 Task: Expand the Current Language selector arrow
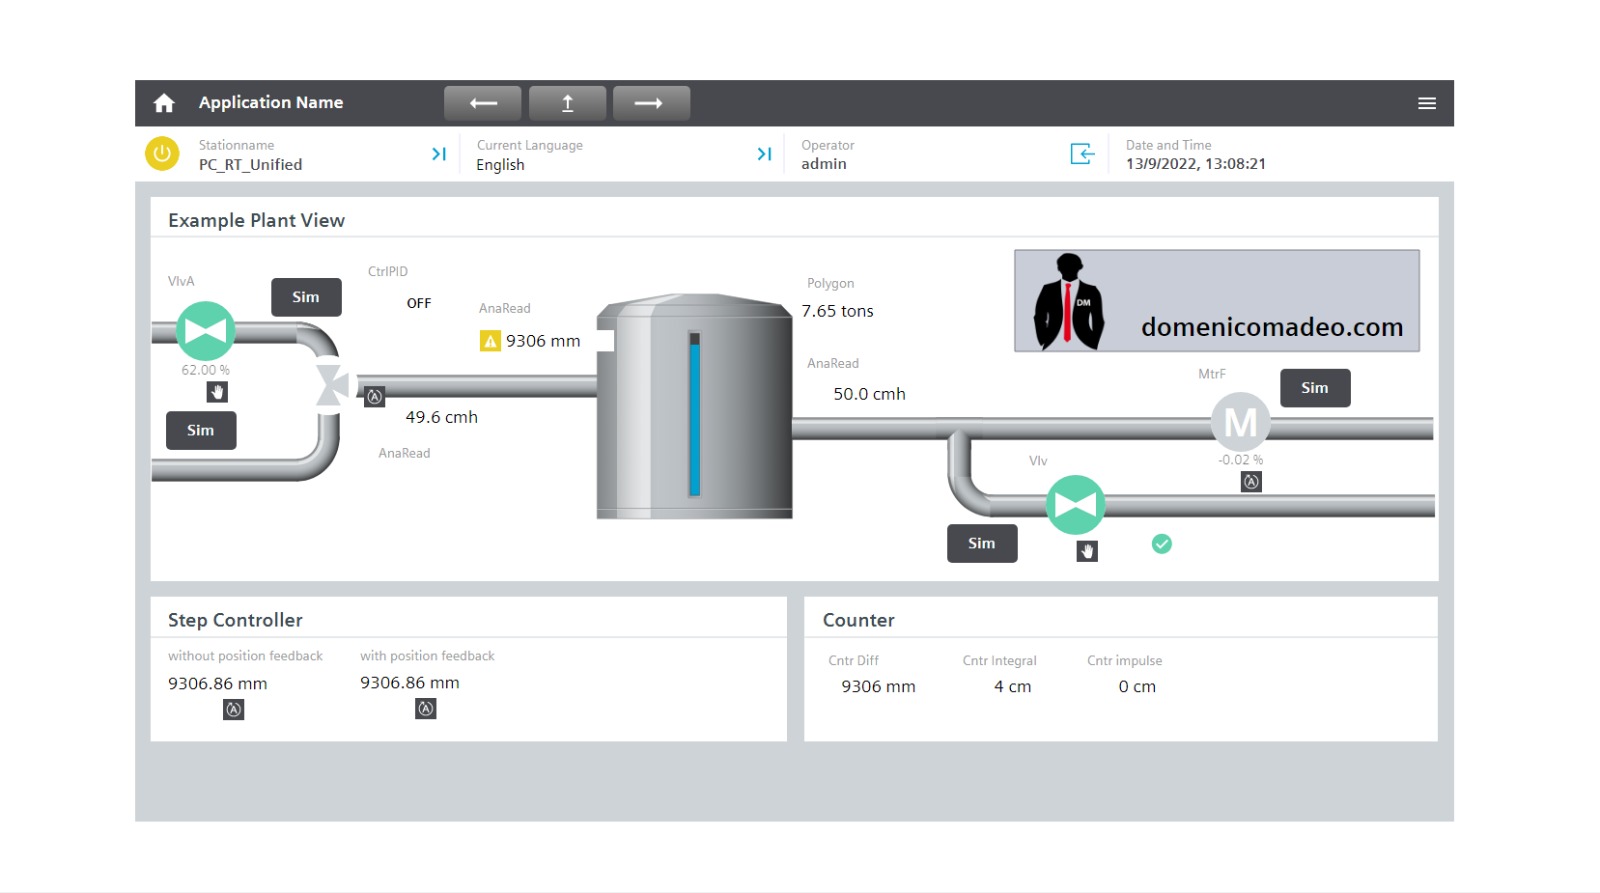(x=764, y=154)
